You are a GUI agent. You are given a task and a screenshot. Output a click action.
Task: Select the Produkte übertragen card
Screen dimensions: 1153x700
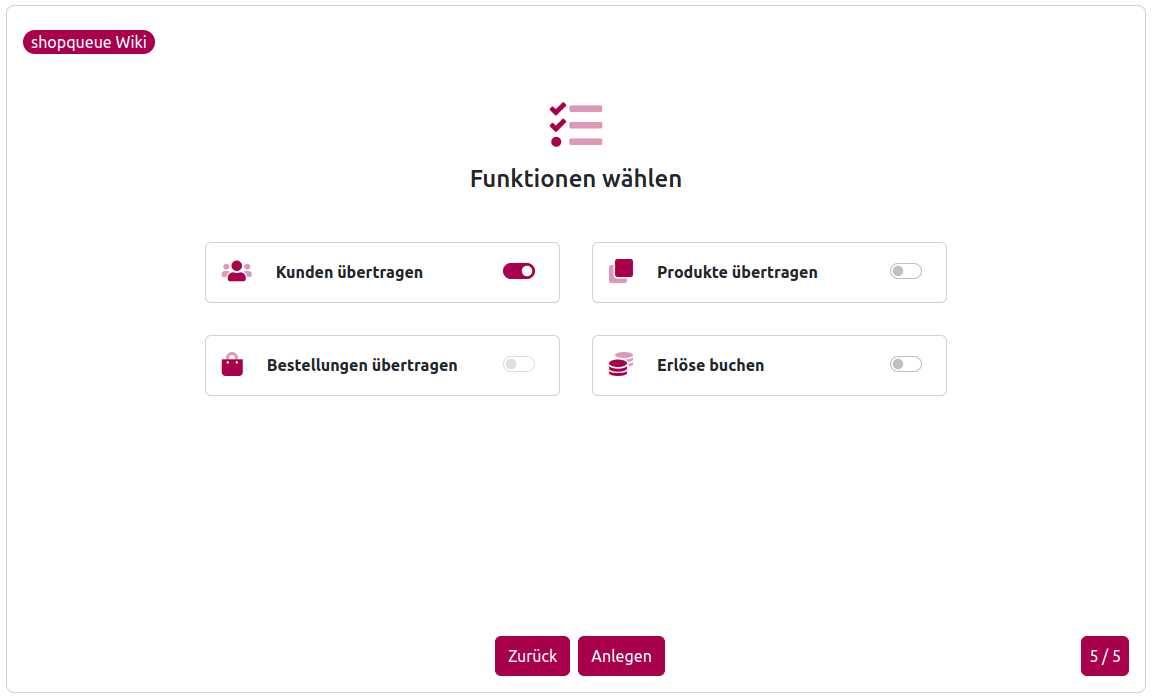click(769, 272)
